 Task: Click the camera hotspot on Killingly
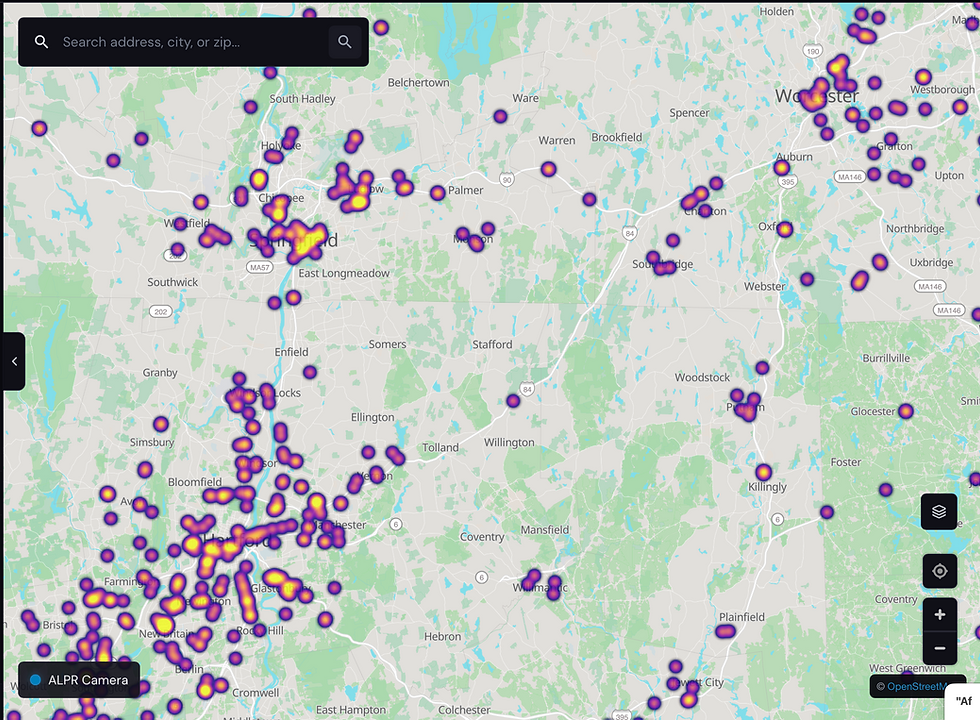(x=763, y=472)
